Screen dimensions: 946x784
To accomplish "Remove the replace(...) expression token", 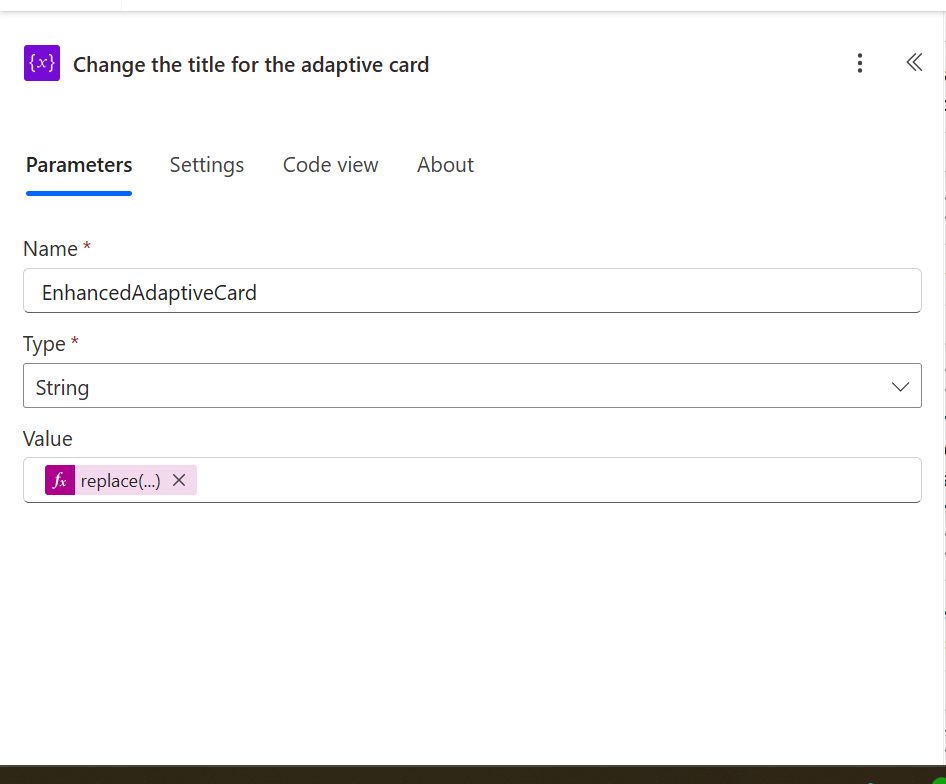I will click(x=179, y=480).
